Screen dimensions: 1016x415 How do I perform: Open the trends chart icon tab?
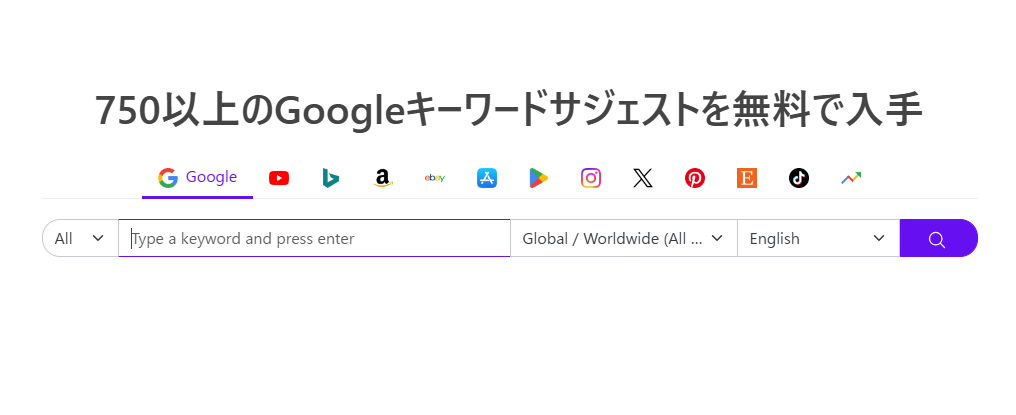pyautogui.click(x=851, y=178)
